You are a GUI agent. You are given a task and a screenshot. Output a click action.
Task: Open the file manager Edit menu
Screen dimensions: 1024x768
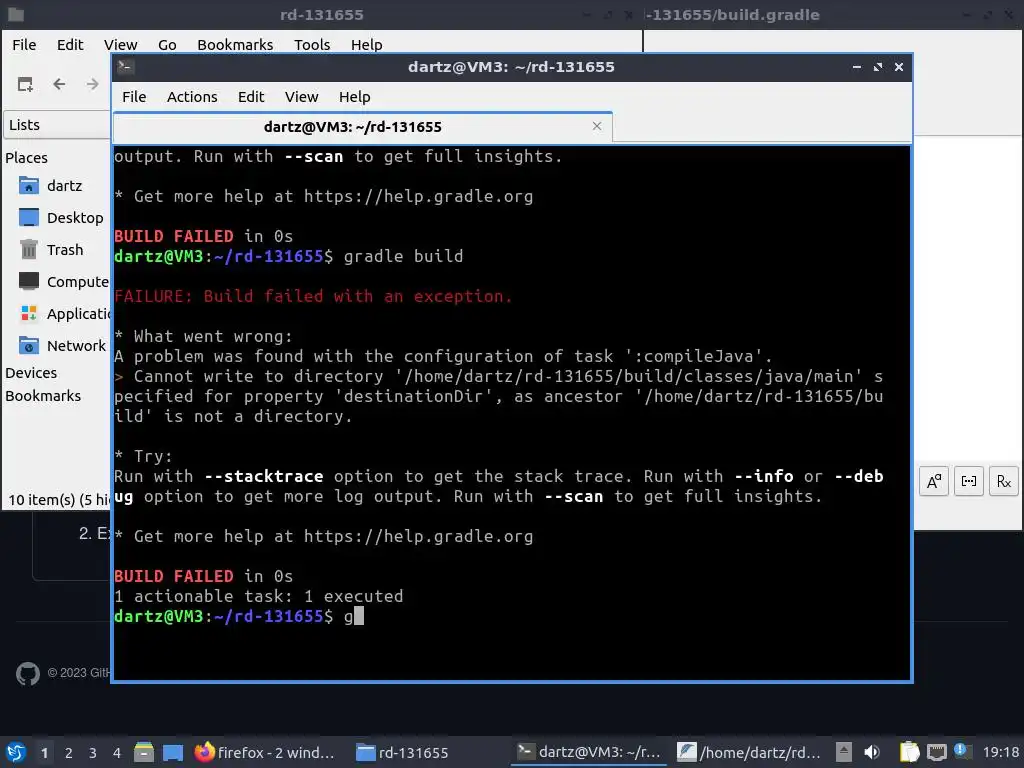click(x=70, y=44)
